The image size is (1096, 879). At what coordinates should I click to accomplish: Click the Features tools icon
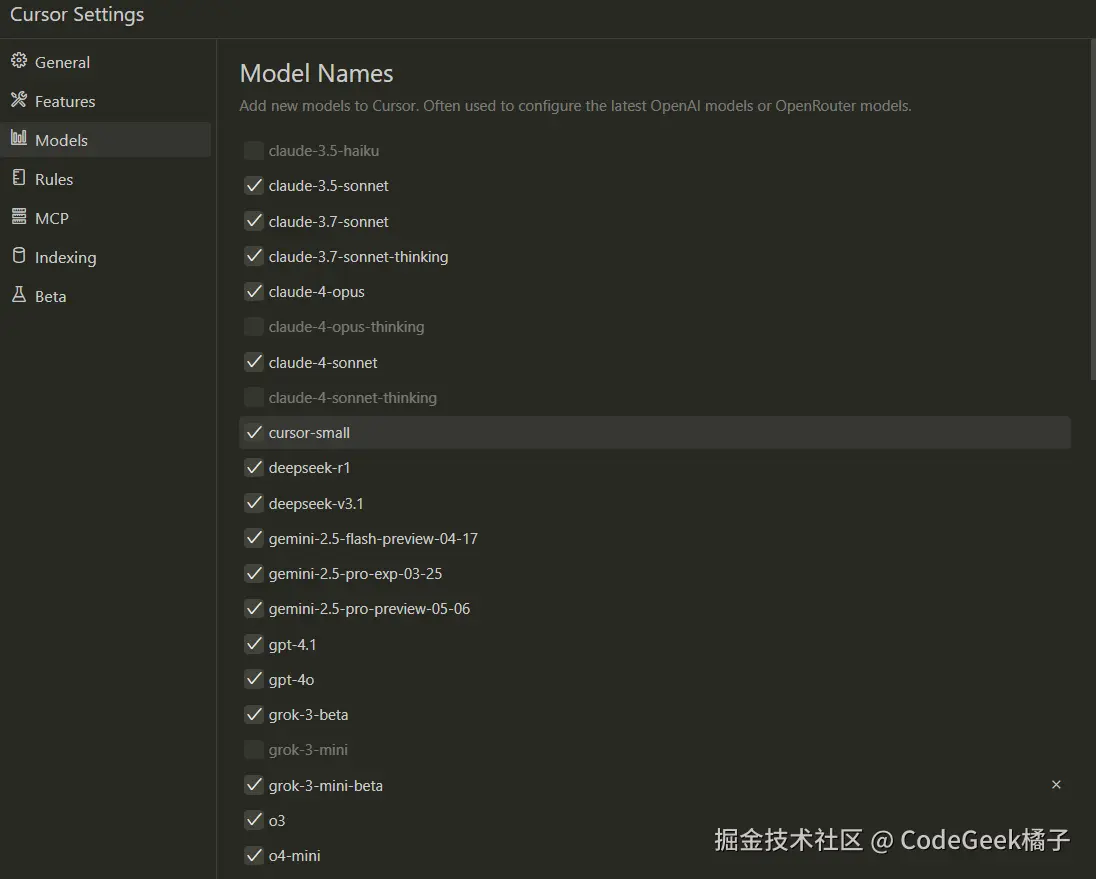tap(19, 101)
